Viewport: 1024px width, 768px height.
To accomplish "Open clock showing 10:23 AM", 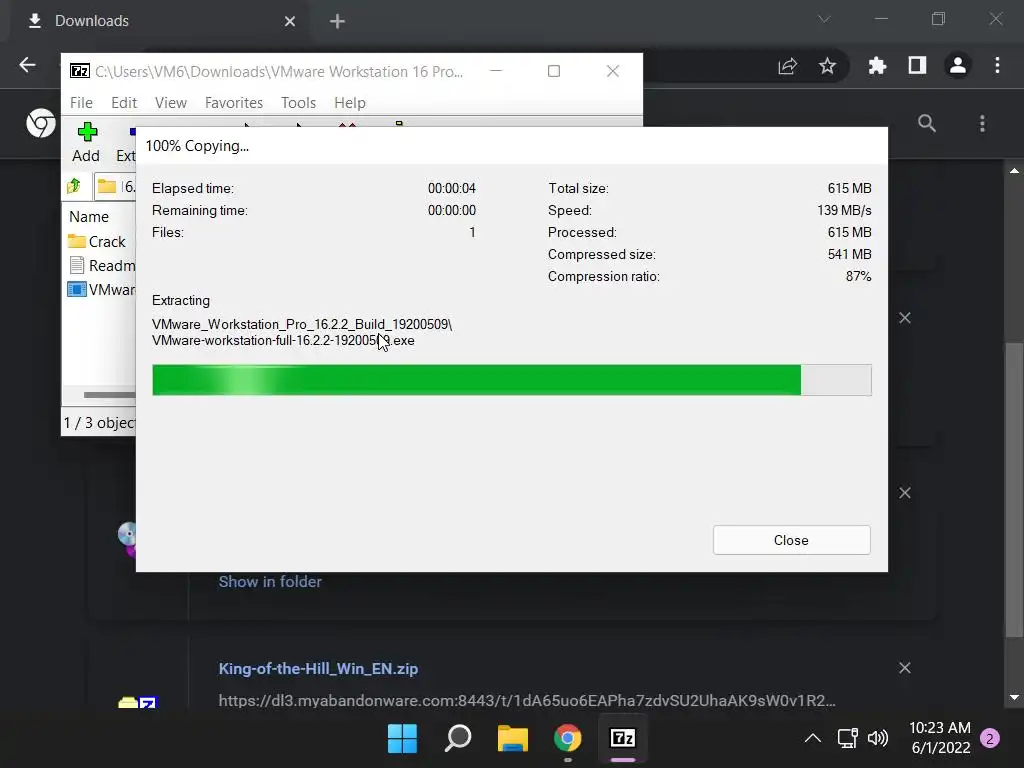I will coord(940,738).
